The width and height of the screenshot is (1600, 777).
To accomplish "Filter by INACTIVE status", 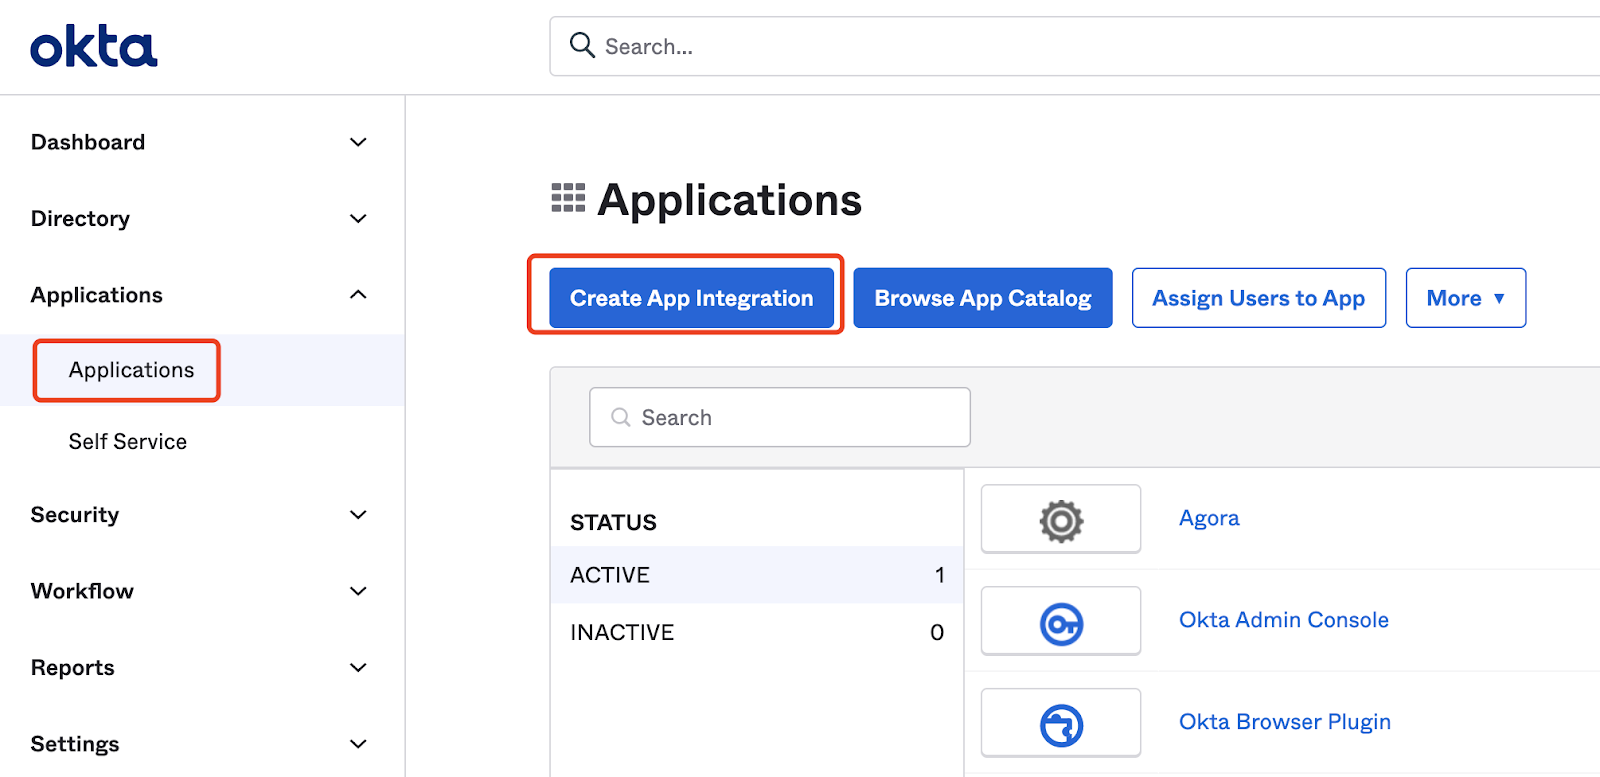I will click(757, 632).
